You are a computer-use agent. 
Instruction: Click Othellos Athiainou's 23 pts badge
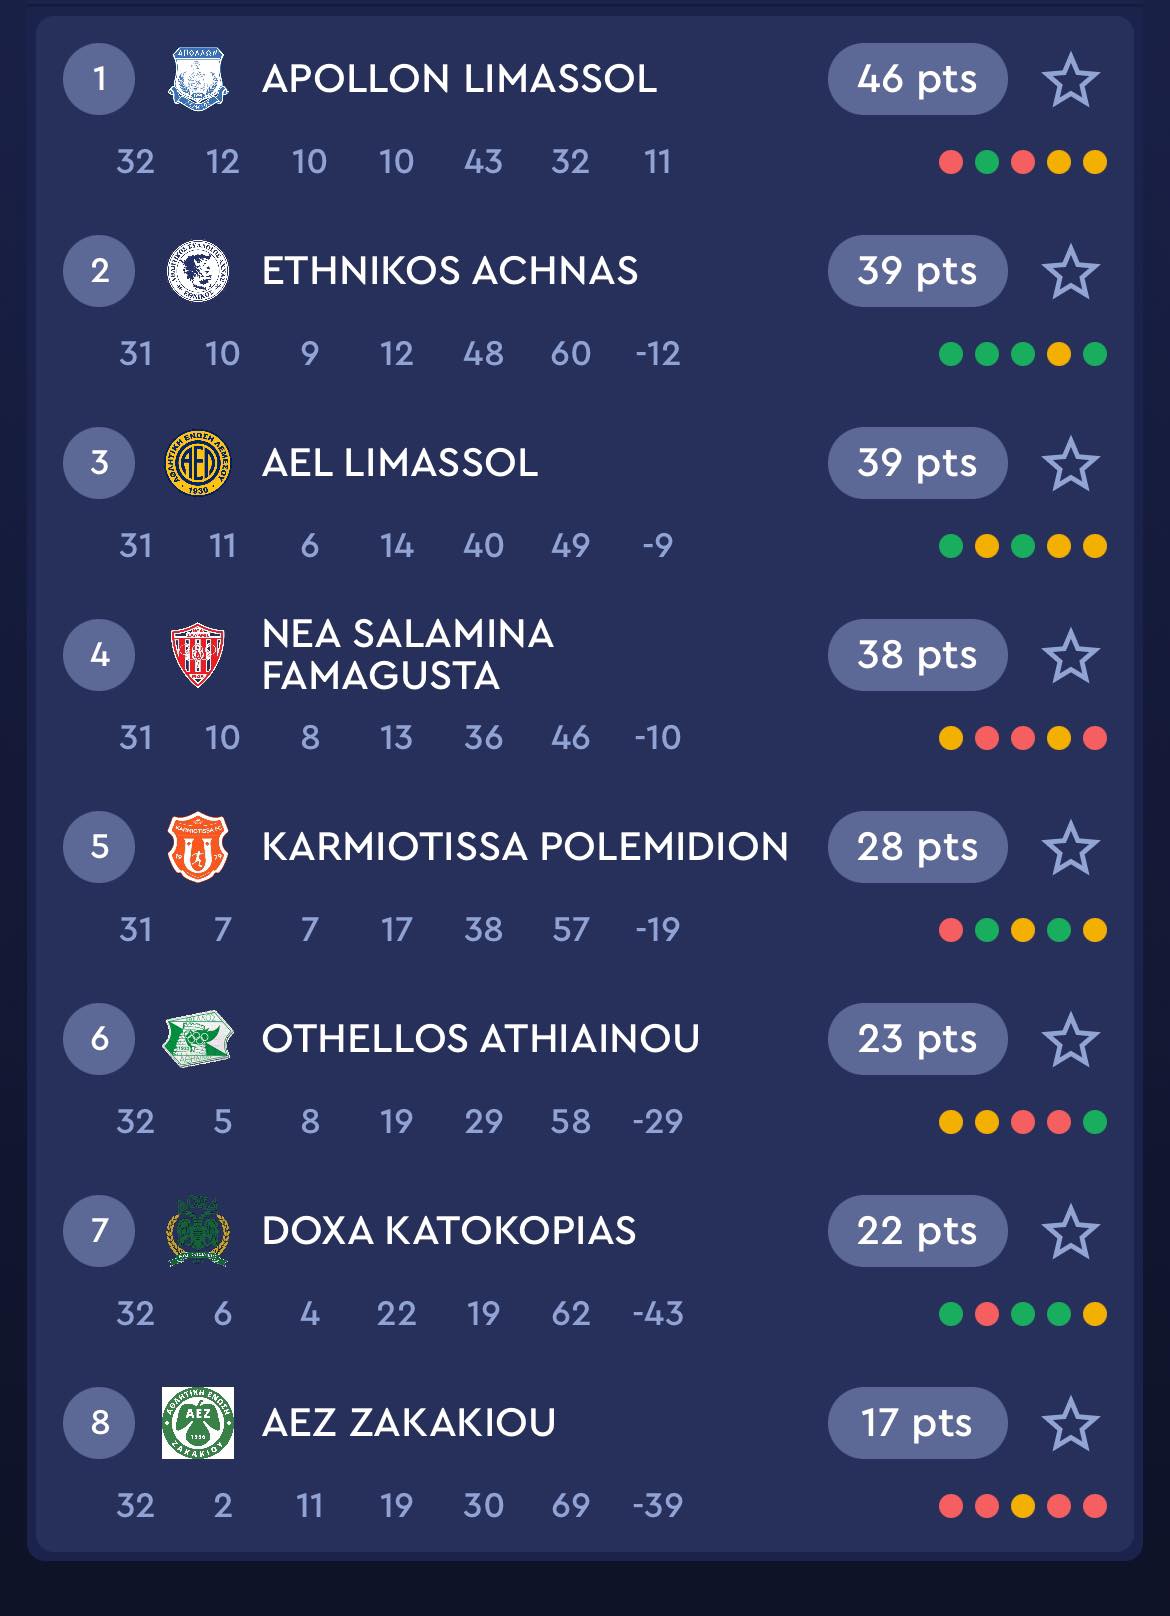click(917, 1039)
